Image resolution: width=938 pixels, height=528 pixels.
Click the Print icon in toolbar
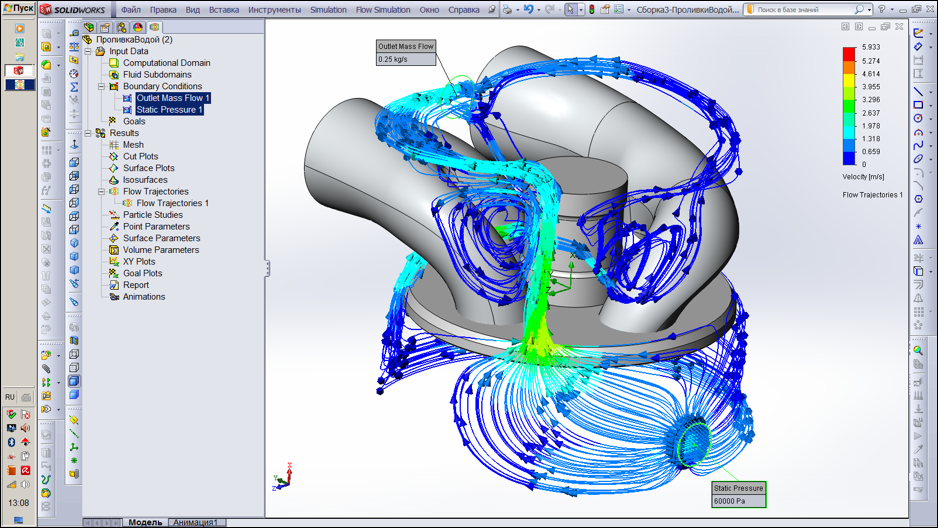point(509,10)
